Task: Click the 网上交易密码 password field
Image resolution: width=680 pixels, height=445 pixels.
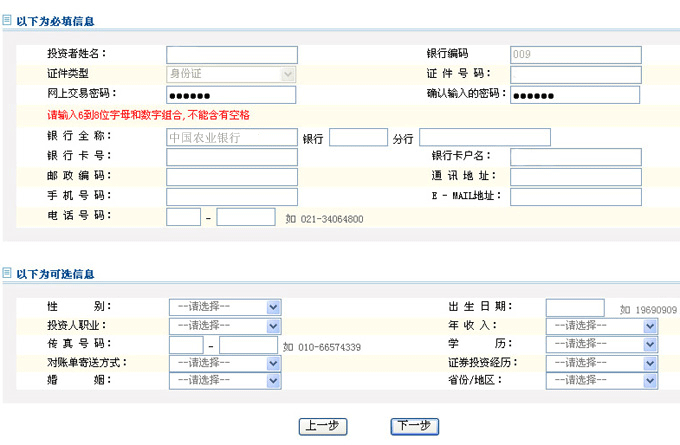Action: [231, 95]
